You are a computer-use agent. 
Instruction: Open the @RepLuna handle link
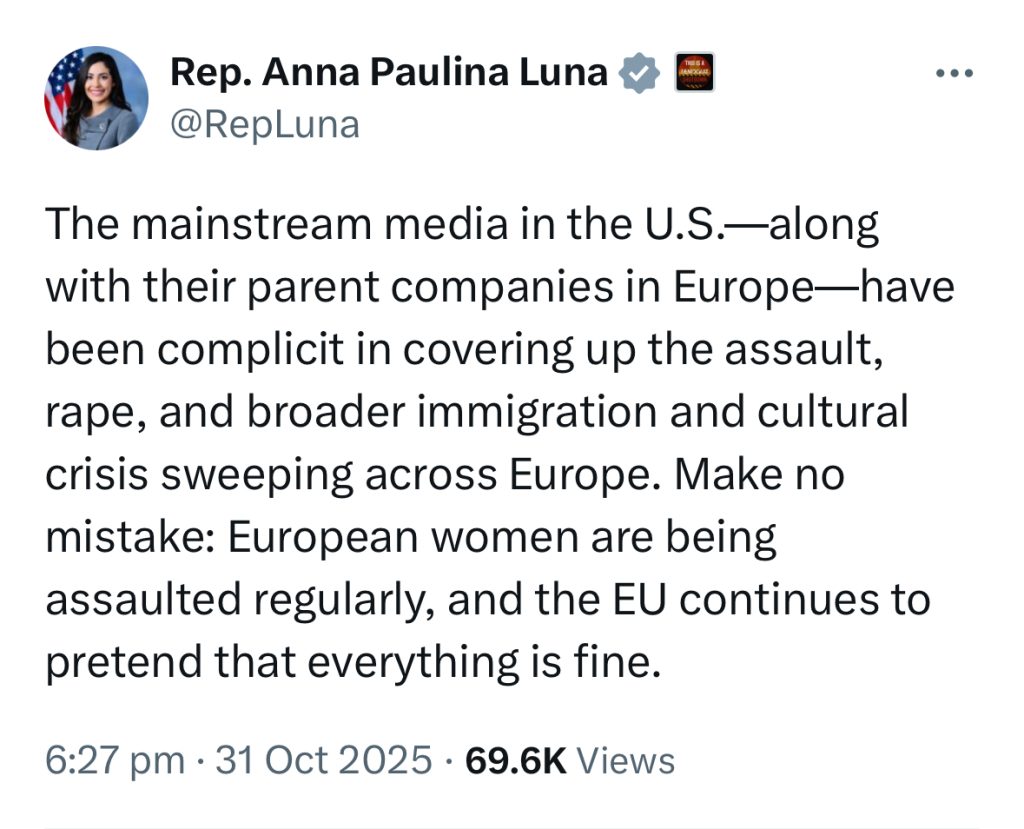pos(265,125)
